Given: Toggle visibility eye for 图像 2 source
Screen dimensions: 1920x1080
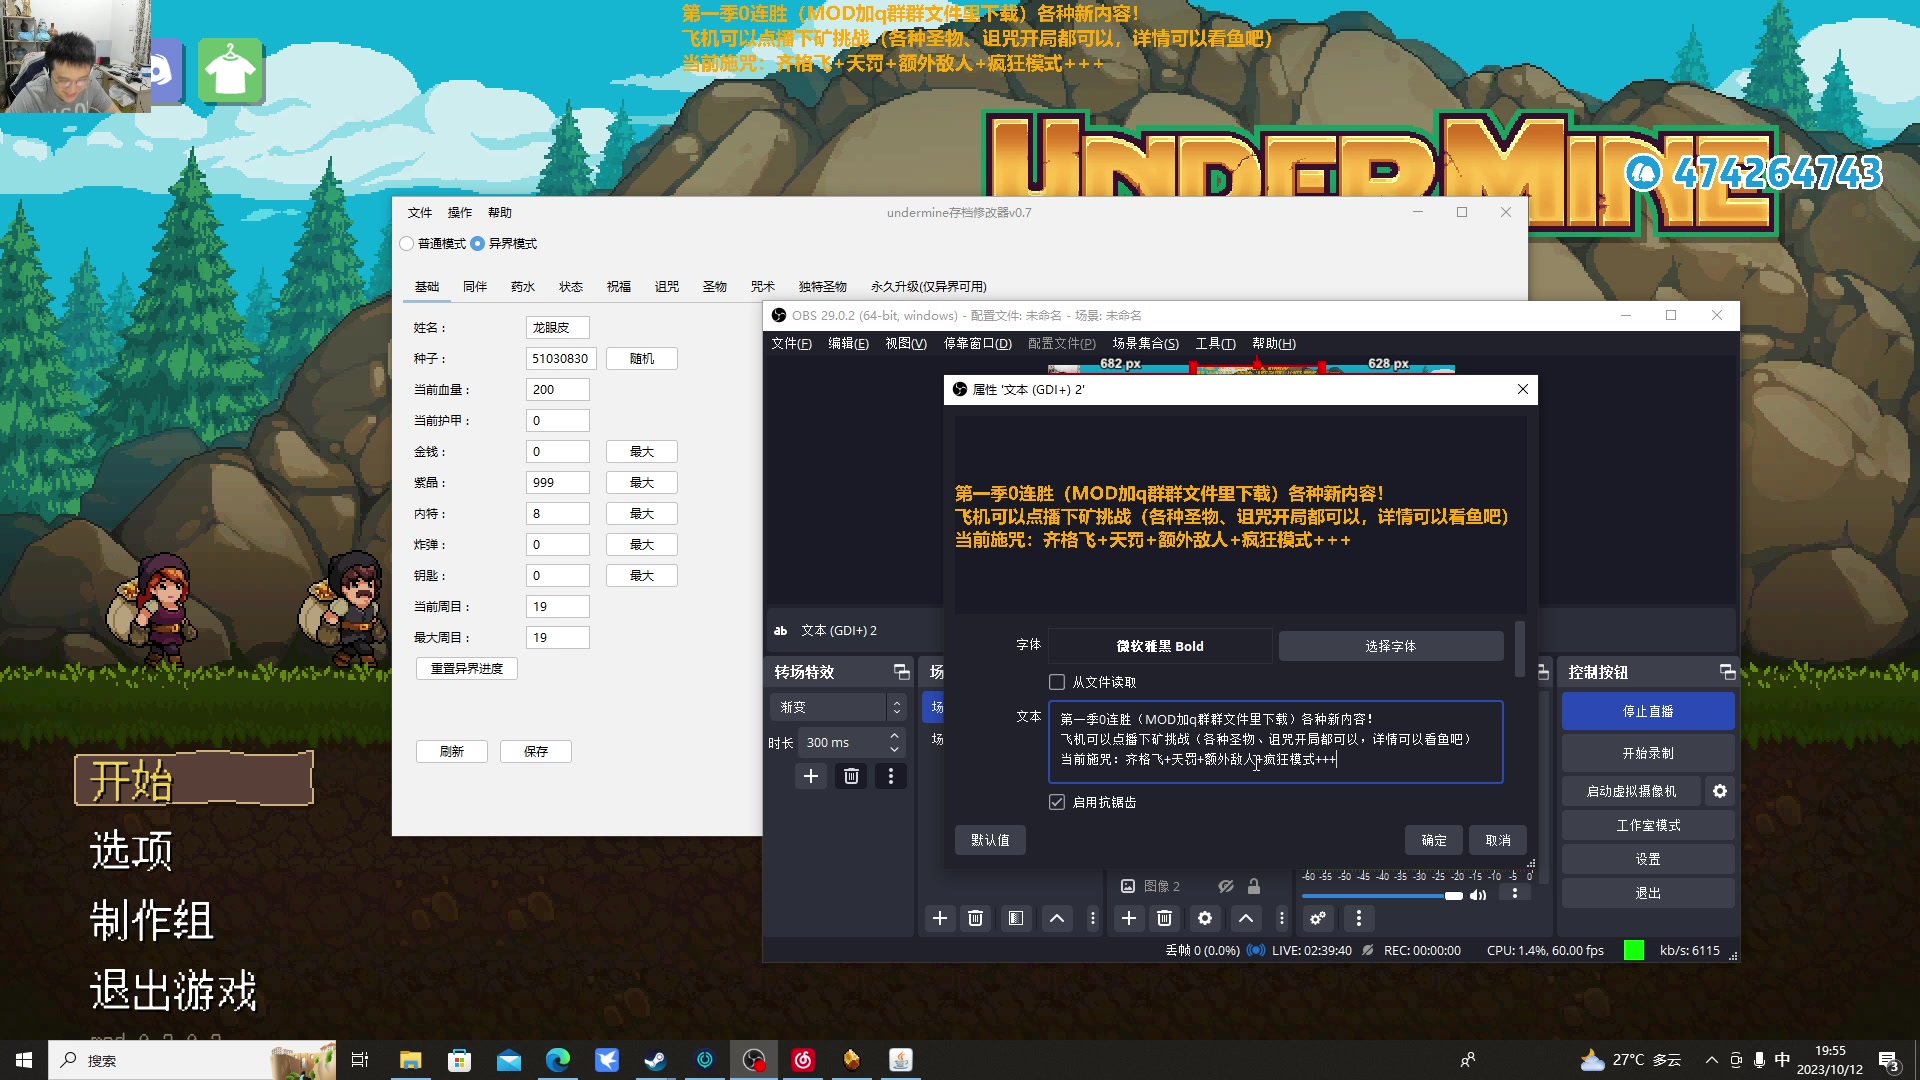Looking at the screenshot, I should point(1226,886).
